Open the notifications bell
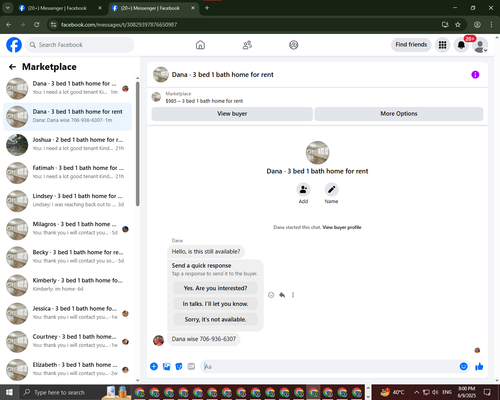The width and height of the screenshot is (500, 400). point(461,45)
